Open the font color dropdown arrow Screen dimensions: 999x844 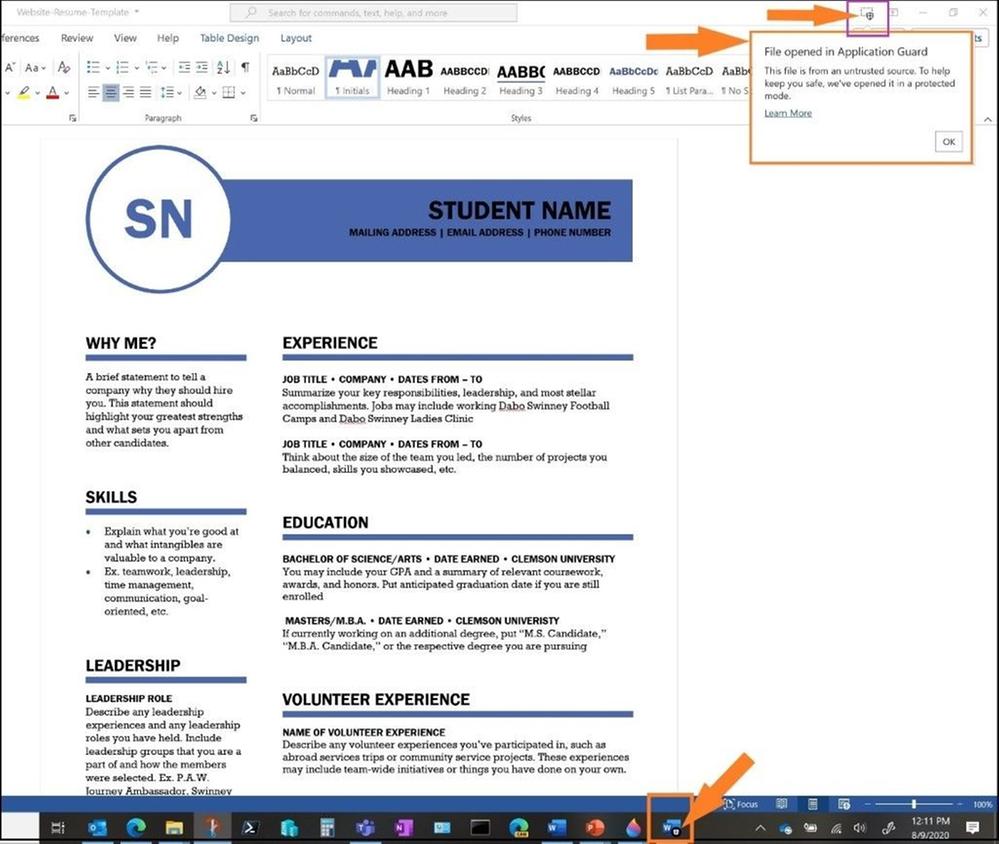pyautogui.click(x=66, y=94)
